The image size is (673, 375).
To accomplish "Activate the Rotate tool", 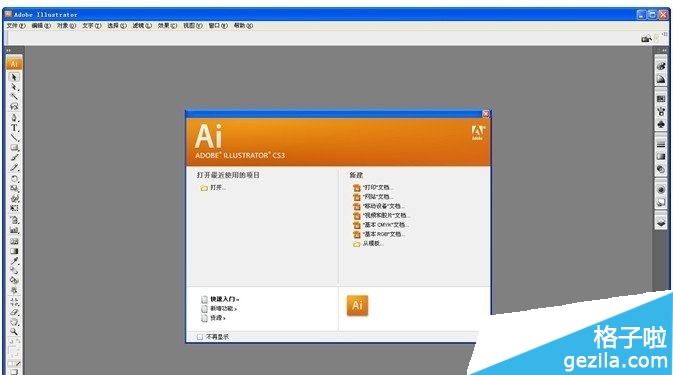I will tap(14, 178).
